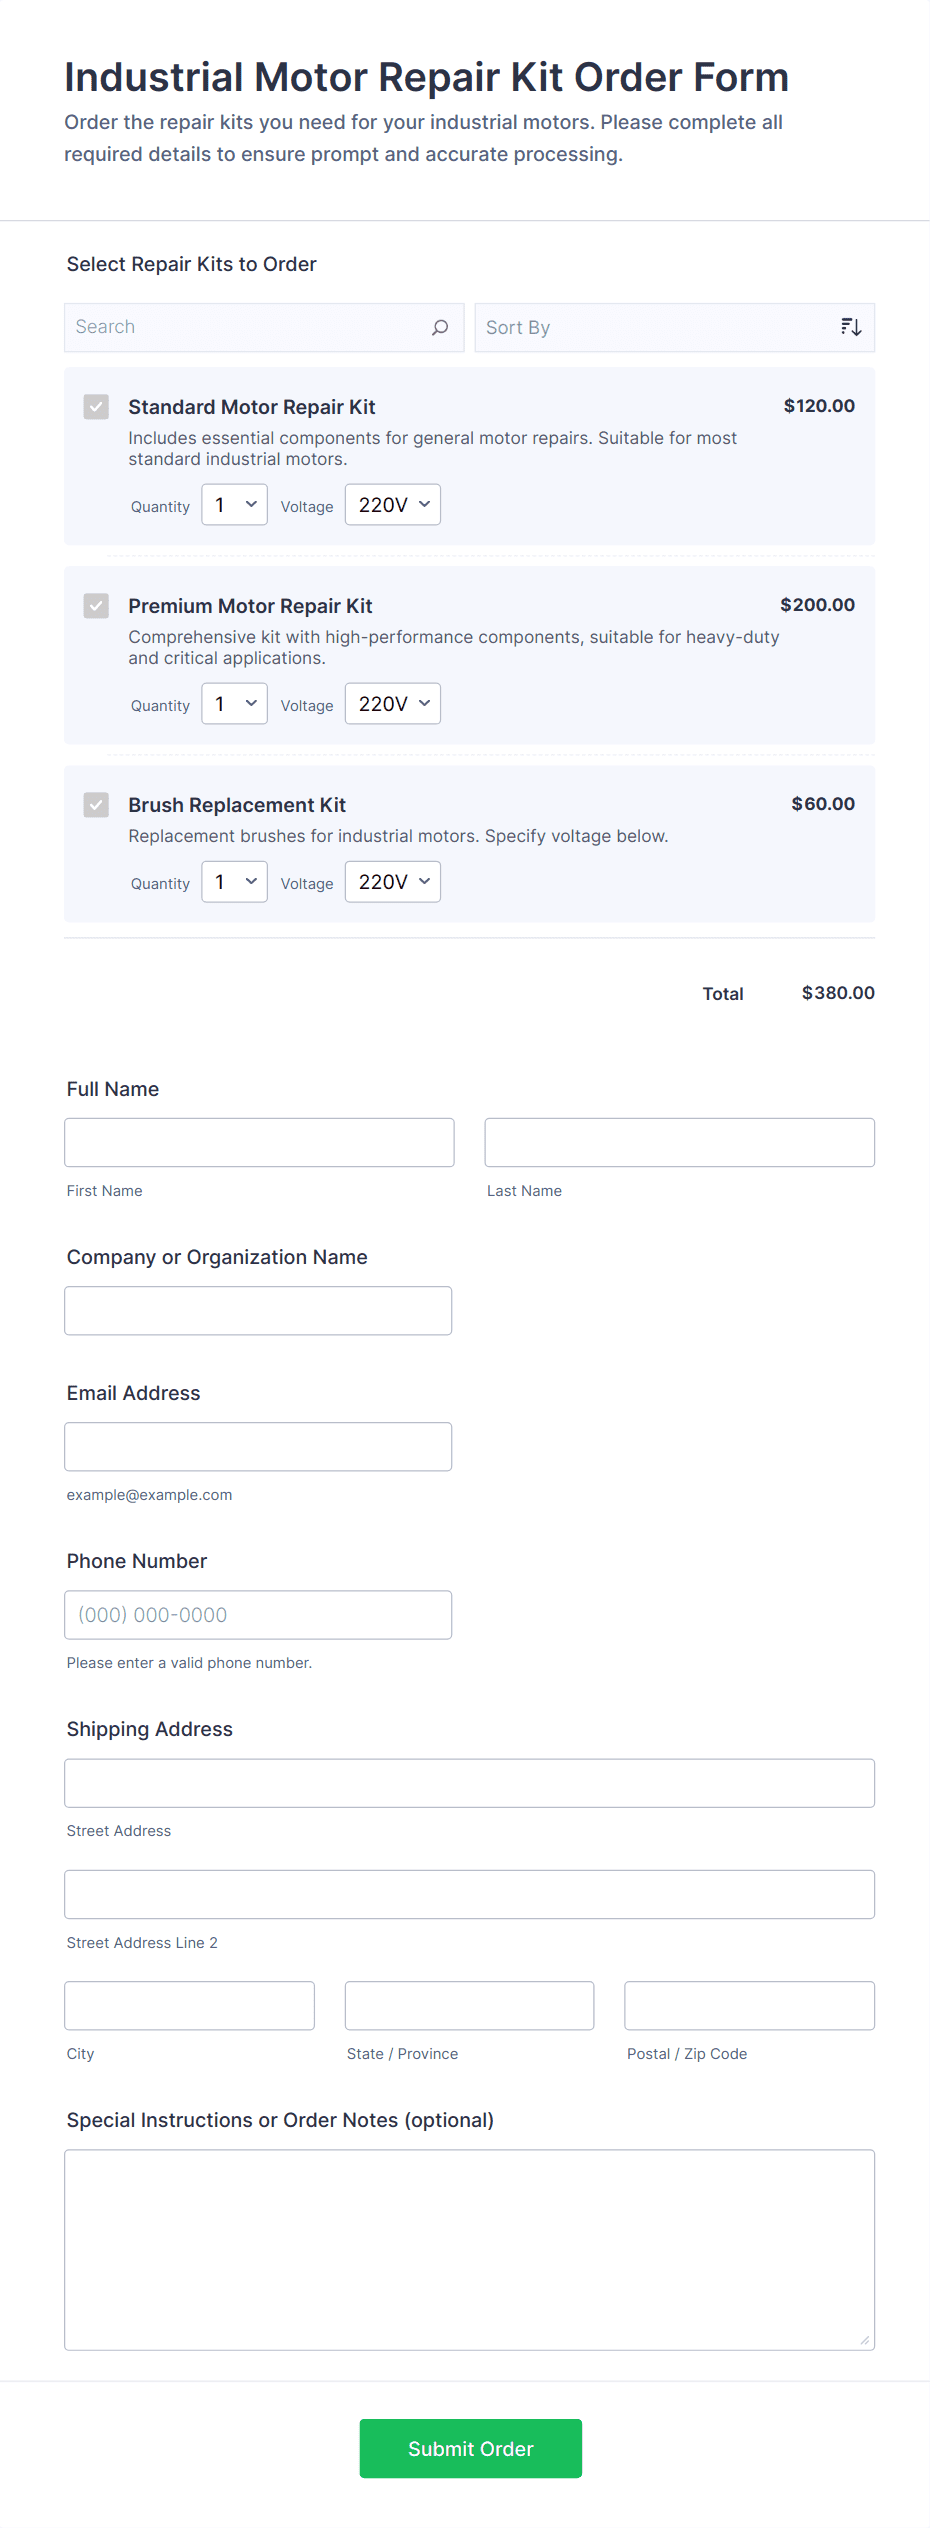Click inside the Search field
This screenshot has width=930, height=2528.
[240, 327]
